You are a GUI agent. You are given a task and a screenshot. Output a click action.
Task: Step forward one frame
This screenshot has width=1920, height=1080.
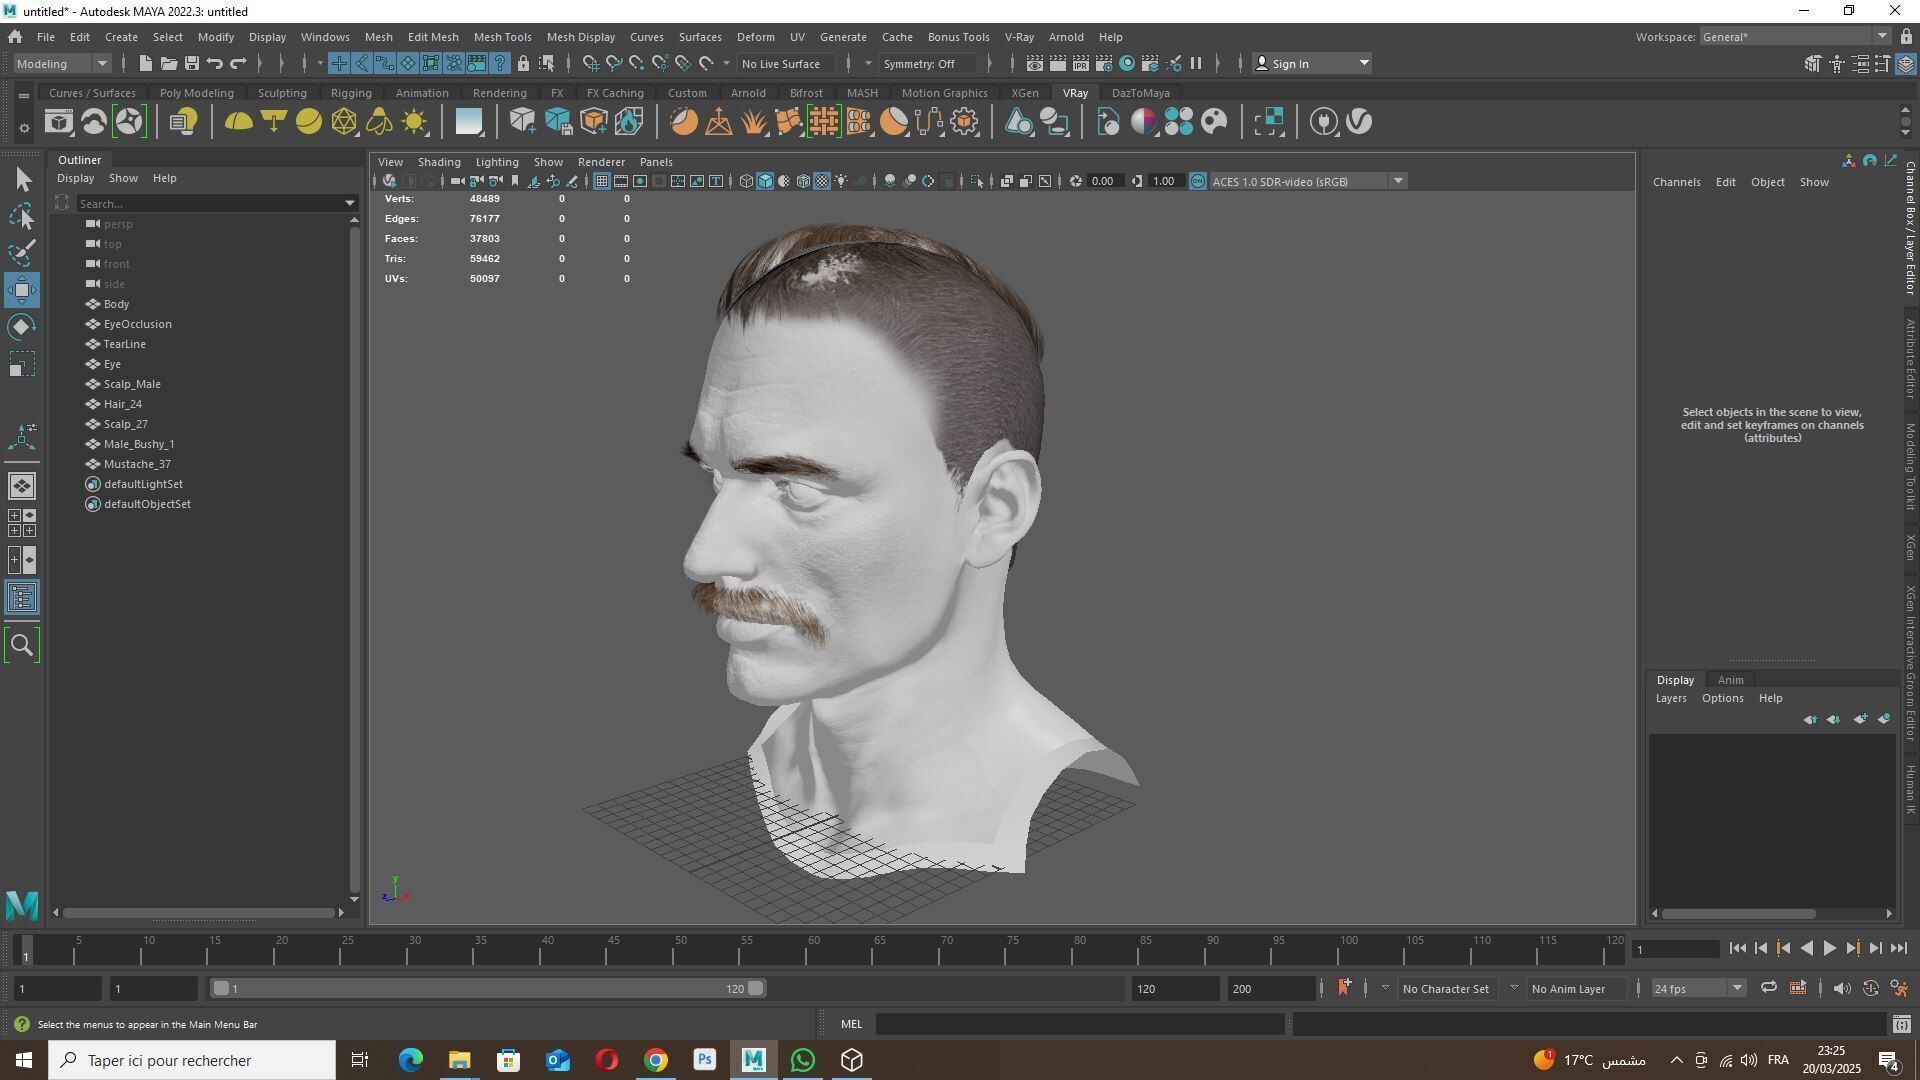coord(1875,948)
